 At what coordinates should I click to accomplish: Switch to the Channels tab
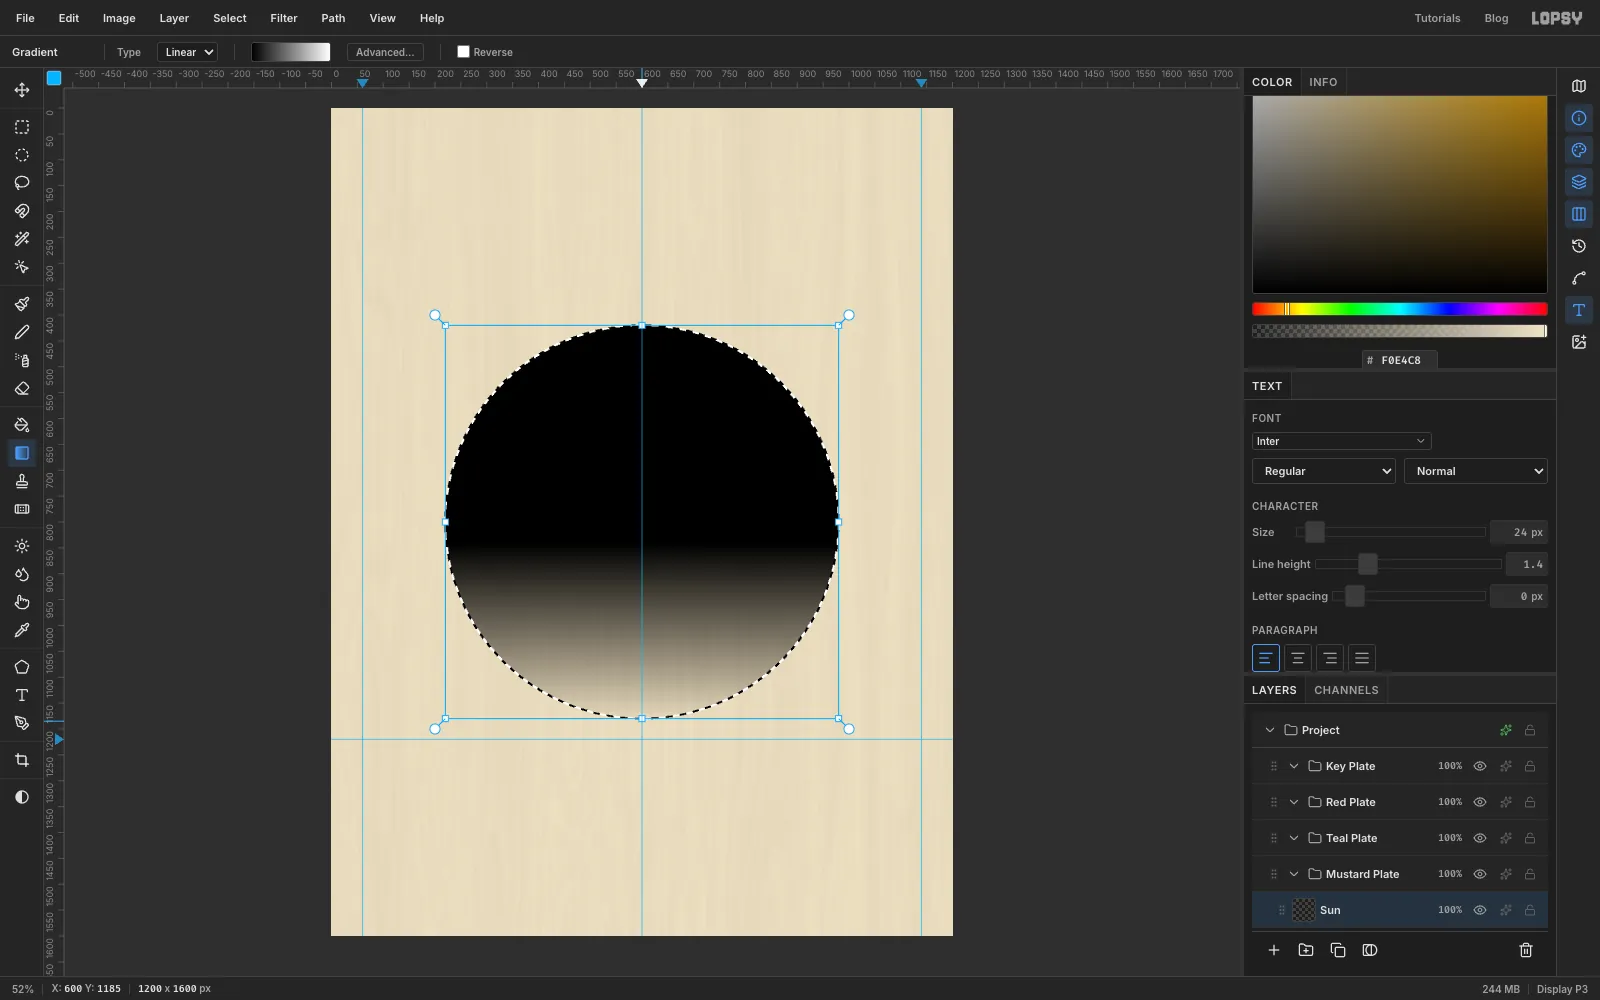coord(1346,690)
